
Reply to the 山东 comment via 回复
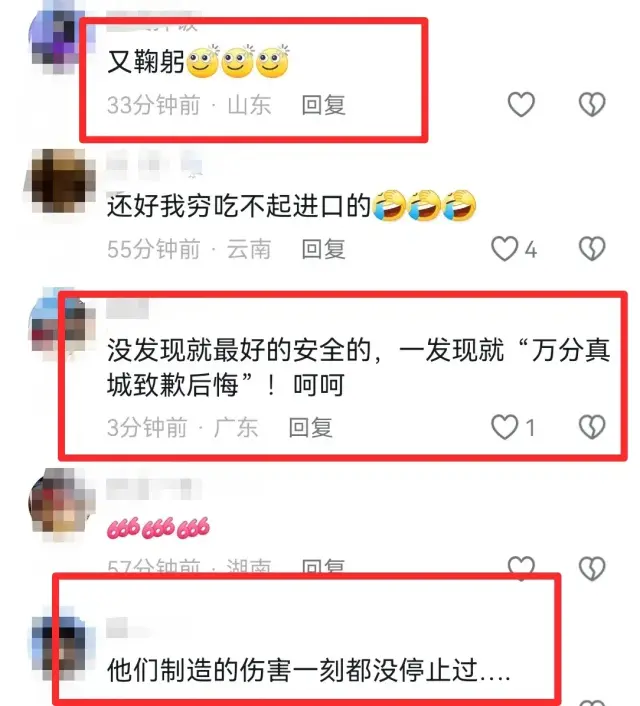pyautogui.click(x=323, y=105)
